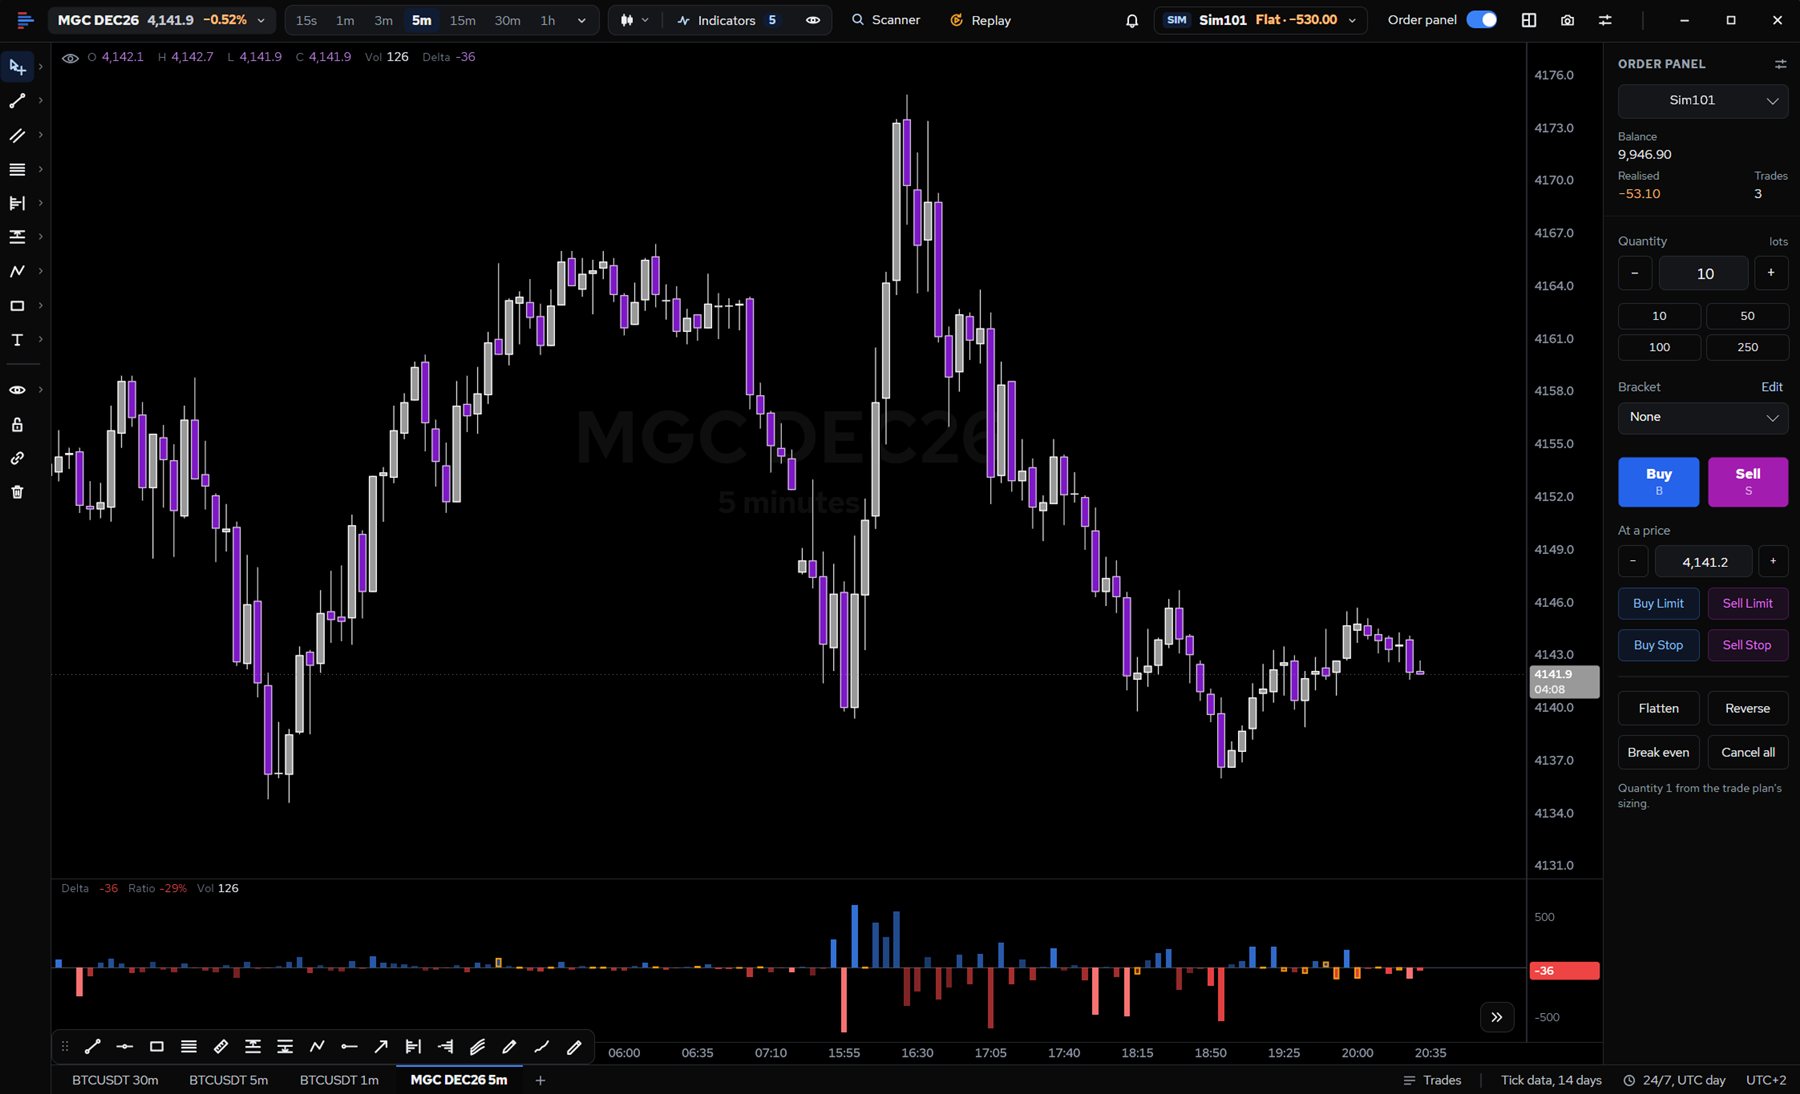Viewport: 1800px width, 1094px height.
Task: Open the main hamburger menu icon
Action: point(25,20)
